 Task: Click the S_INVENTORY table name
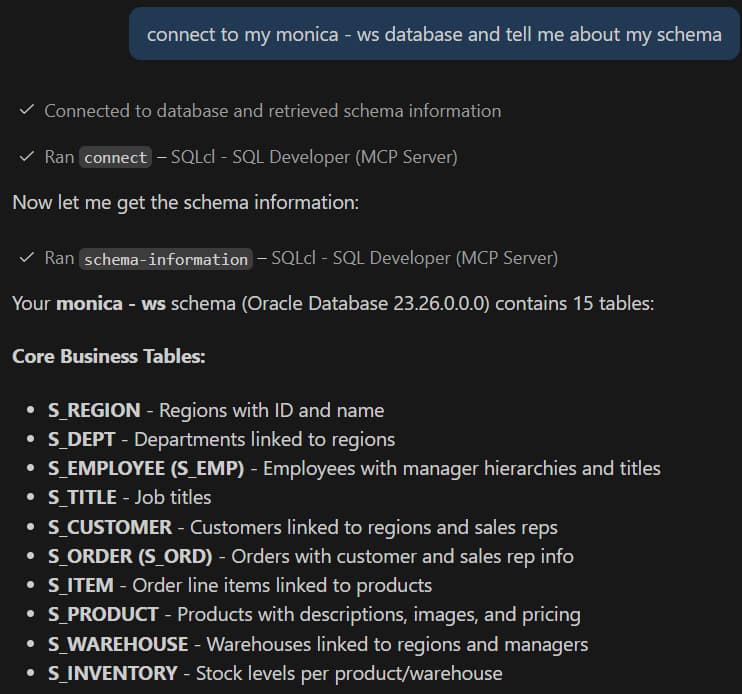click(x=112, y=673)
